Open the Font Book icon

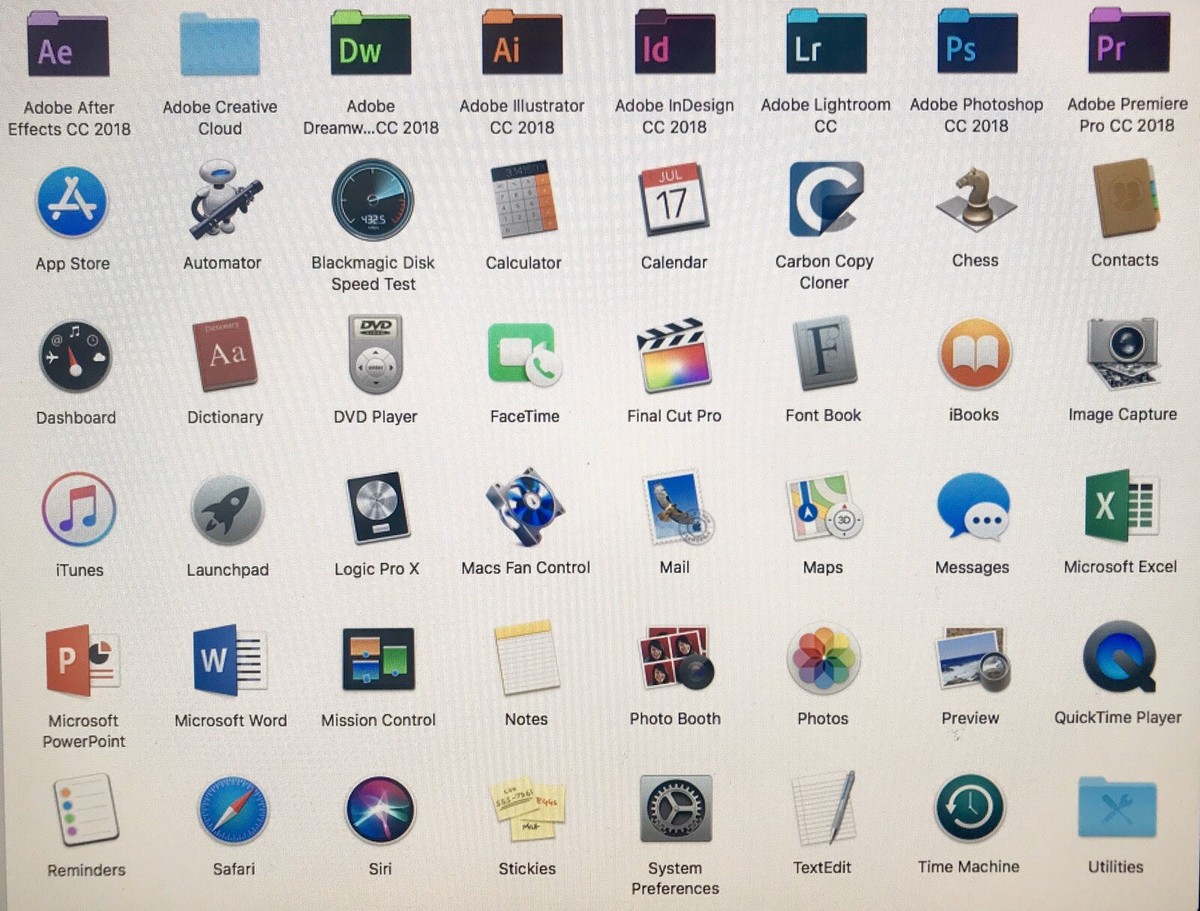824,353
